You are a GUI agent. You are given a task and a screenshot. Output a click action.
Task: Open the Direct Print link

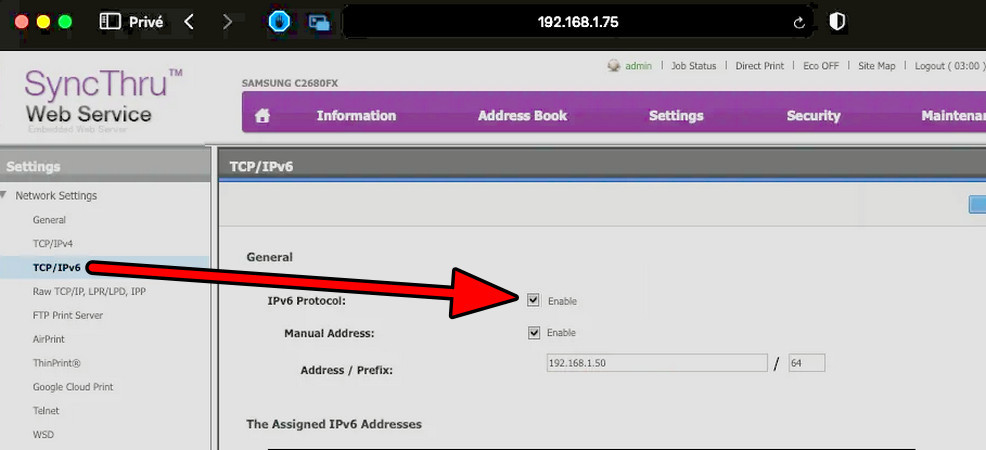pyautogui.click(x=760, y=65)
